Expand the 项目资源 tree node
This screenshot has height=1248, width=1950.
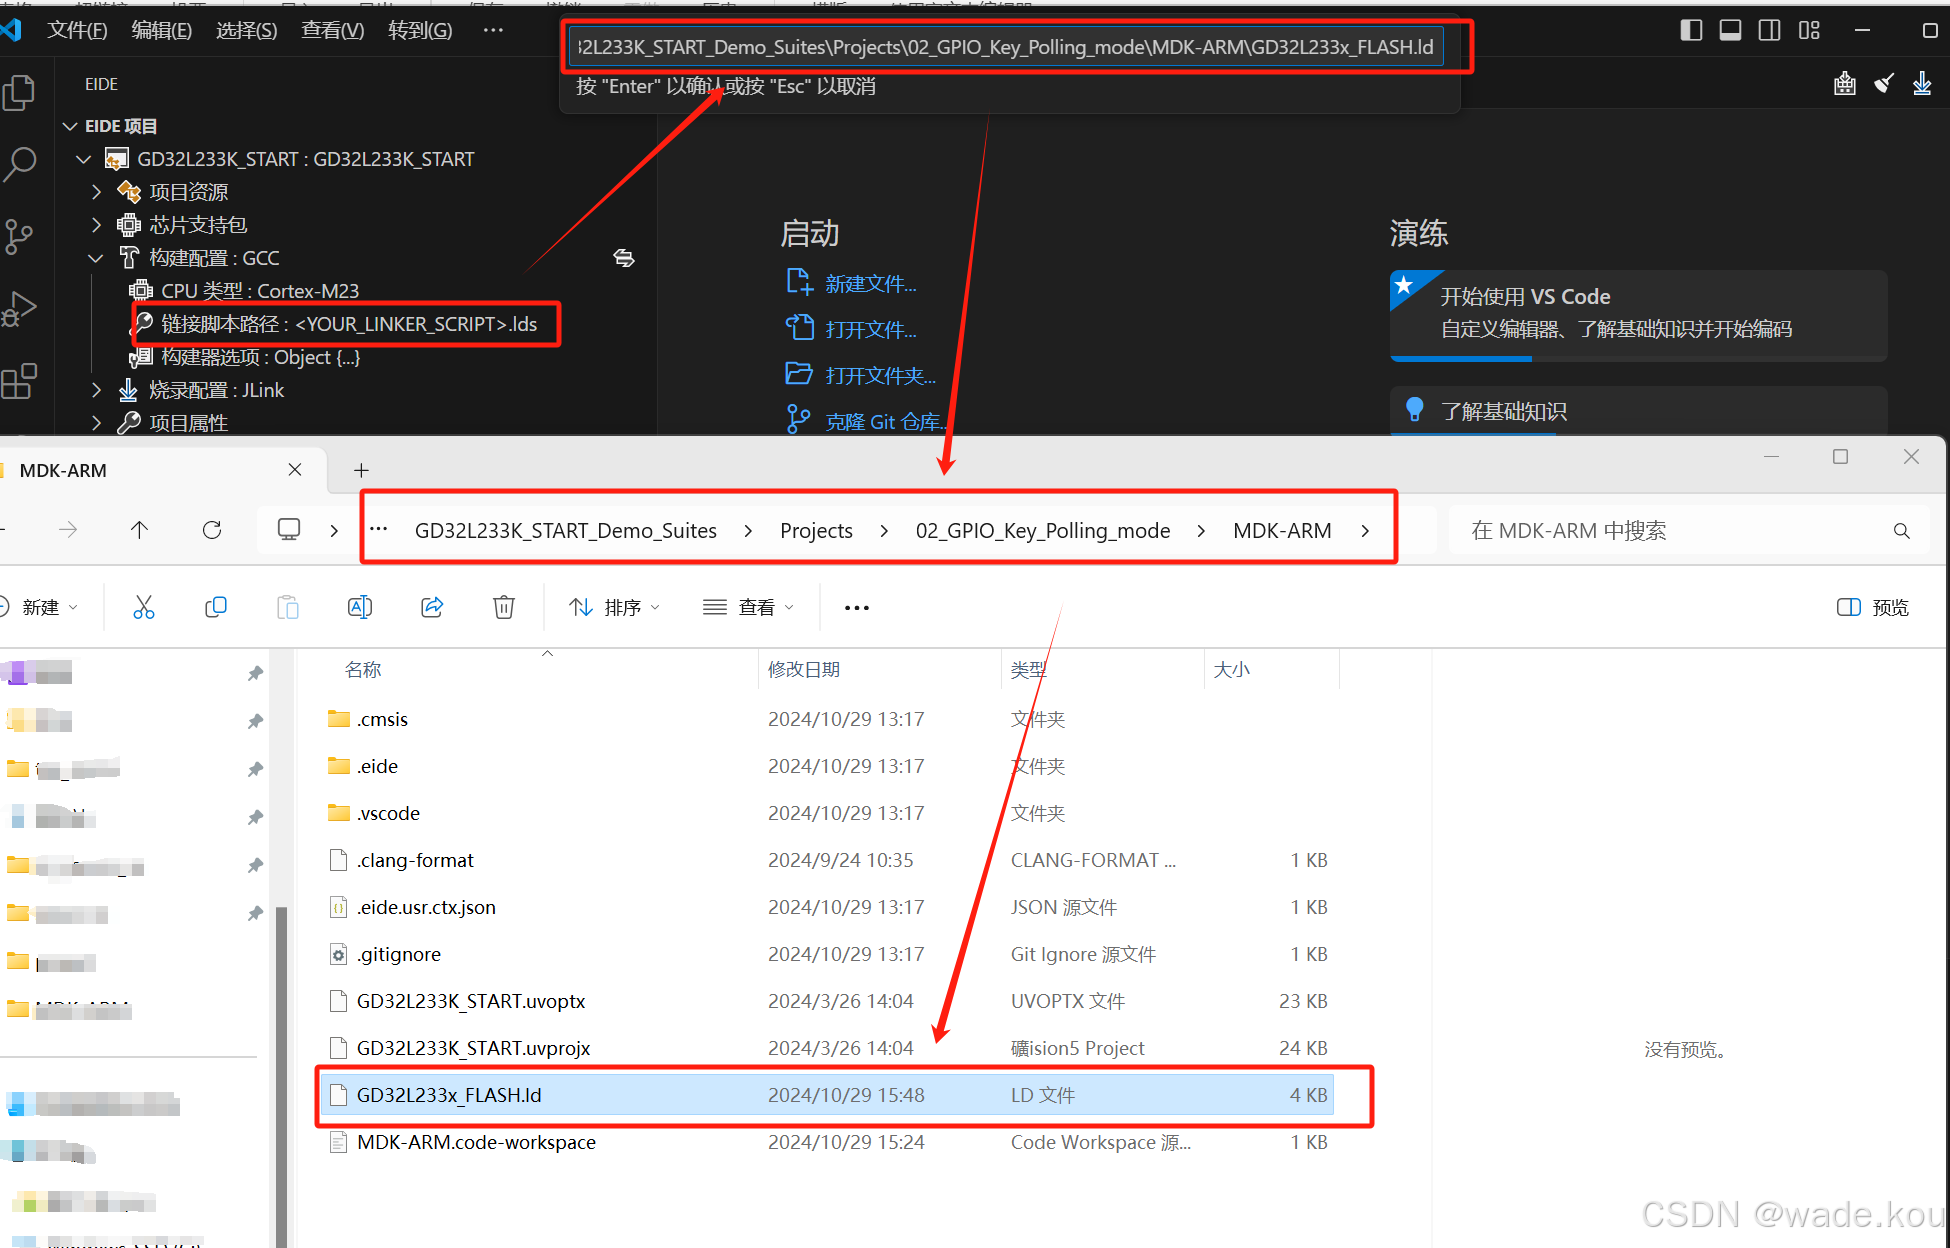coord(97,191)
